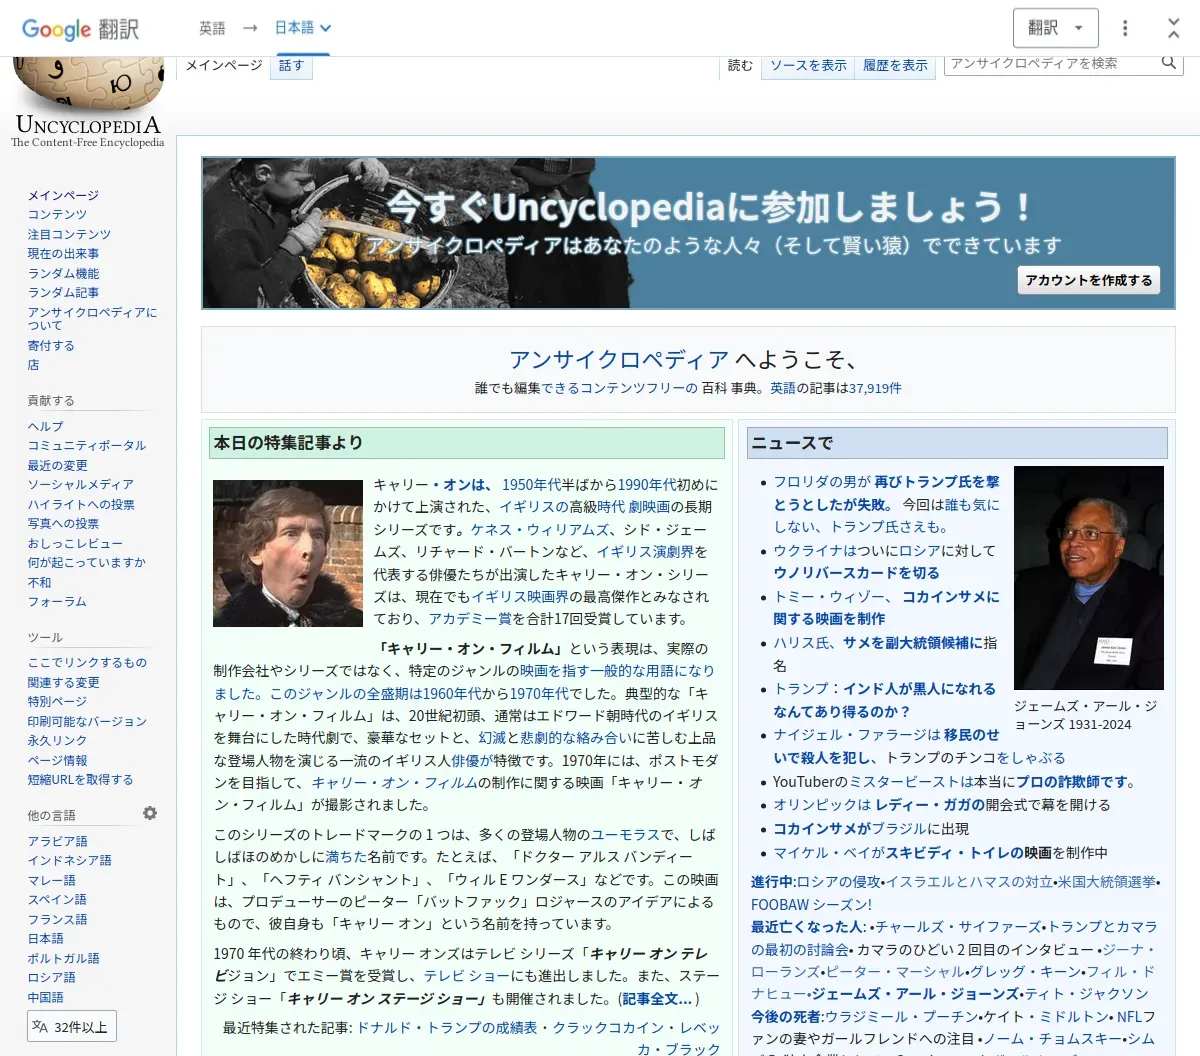Open the ソースを表示 tab
Image resolution: width=1200 pixels, height=1056 pixels.
coord(808,65)
